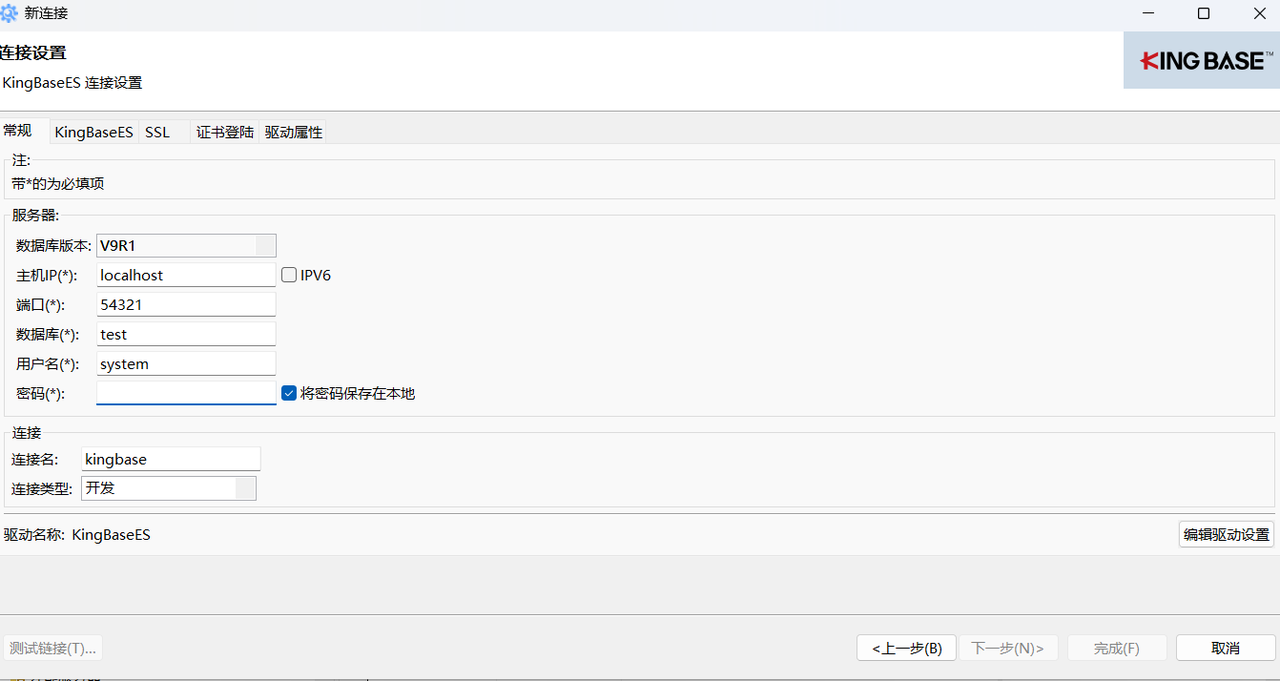Click the 编辑驱动设置 button
The width and height of the screenshot is (1280, 681).
click(1226, 534)
